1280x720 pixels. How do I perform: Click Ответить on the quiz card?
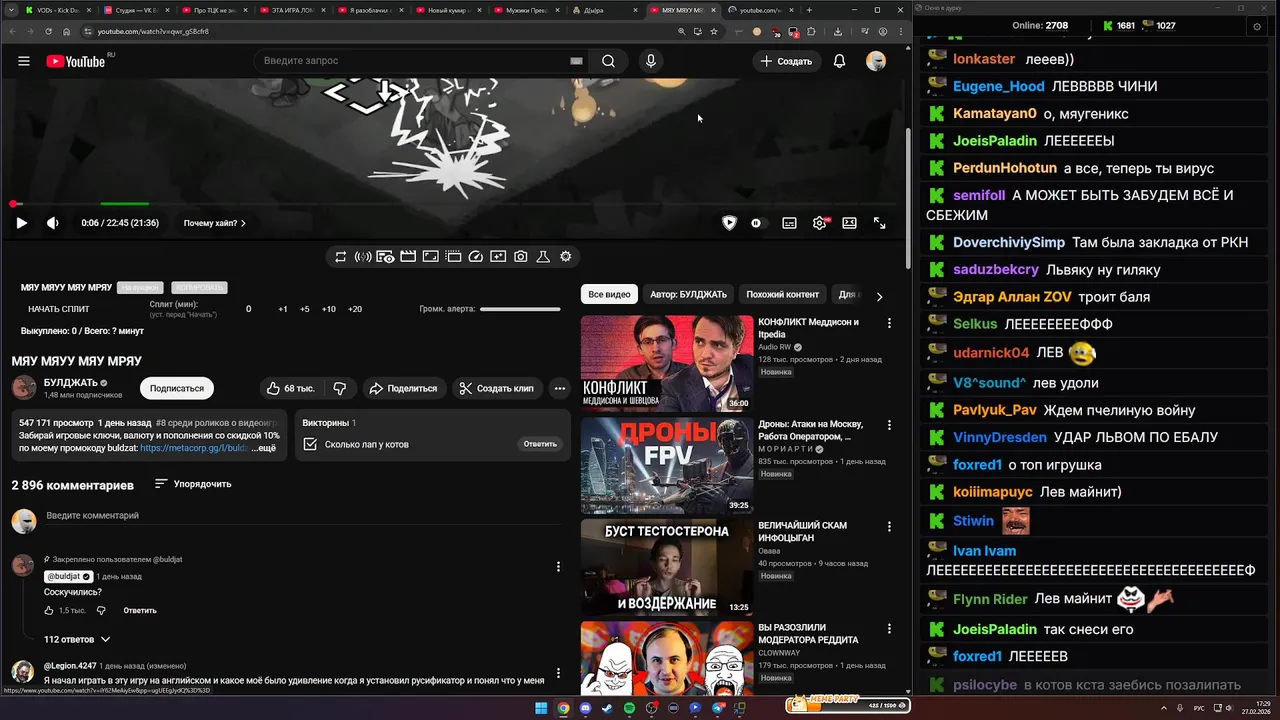[x=540, y=444]
